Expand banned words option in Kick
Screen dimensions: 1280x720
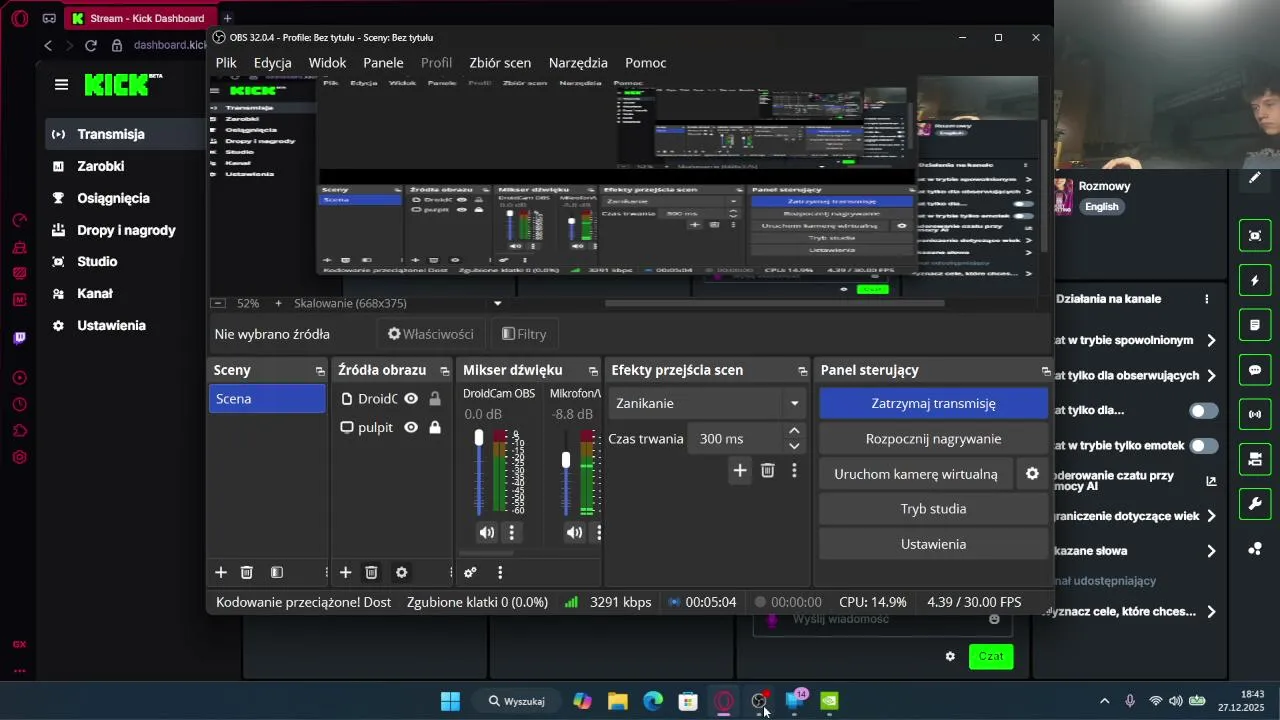click(x=1211, y=551)
